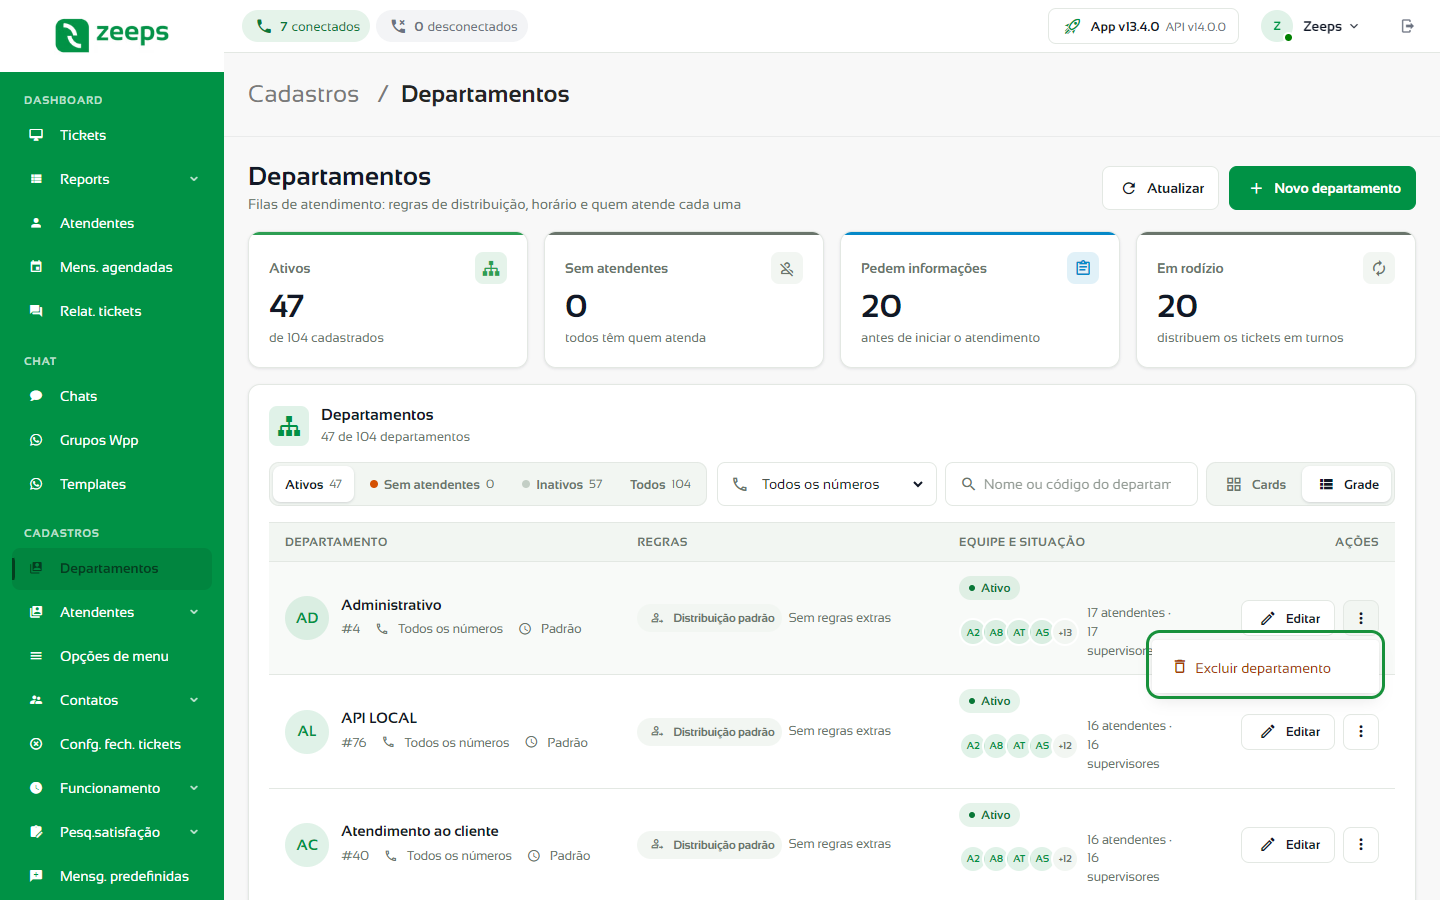
Task: Click the Novo departamento button
Action: pos(1322,188)
